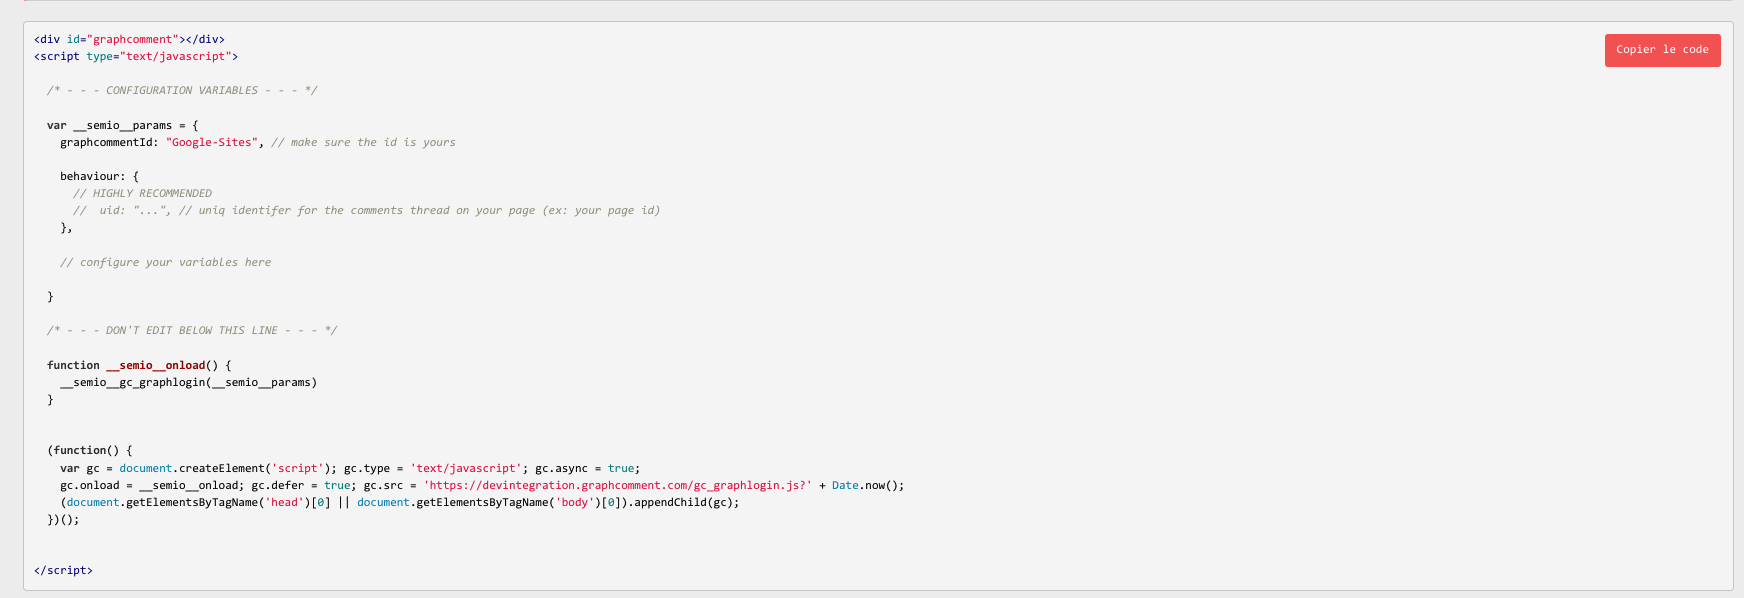1744x598 pixels.
Task: Click the "configure your variables here" comment
Action: click(x=165, y=262)
